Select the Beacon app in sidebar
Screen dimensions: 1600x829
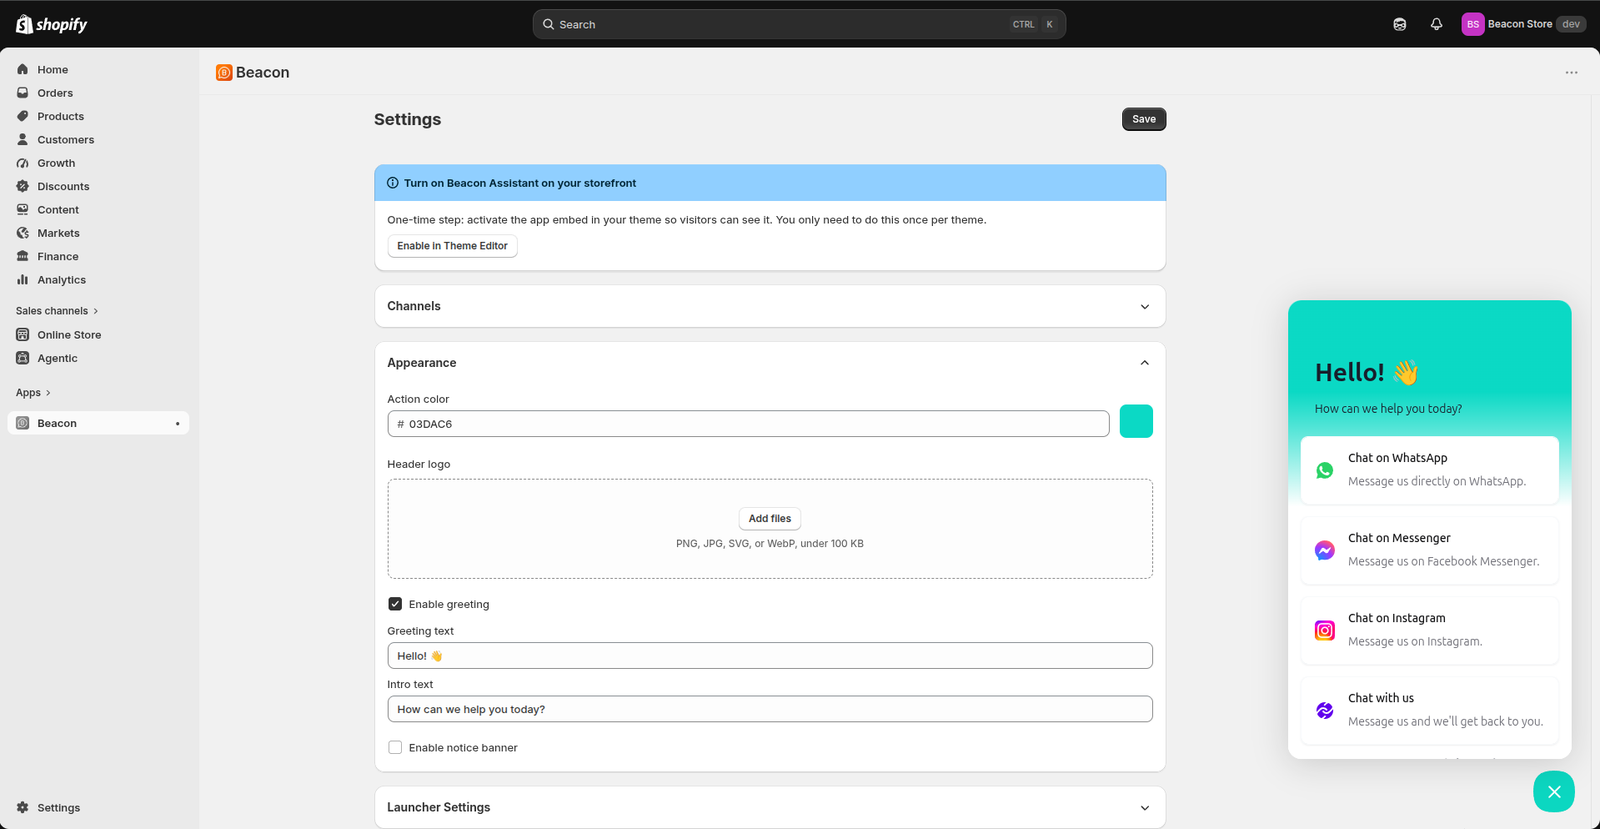pos(98,423)
